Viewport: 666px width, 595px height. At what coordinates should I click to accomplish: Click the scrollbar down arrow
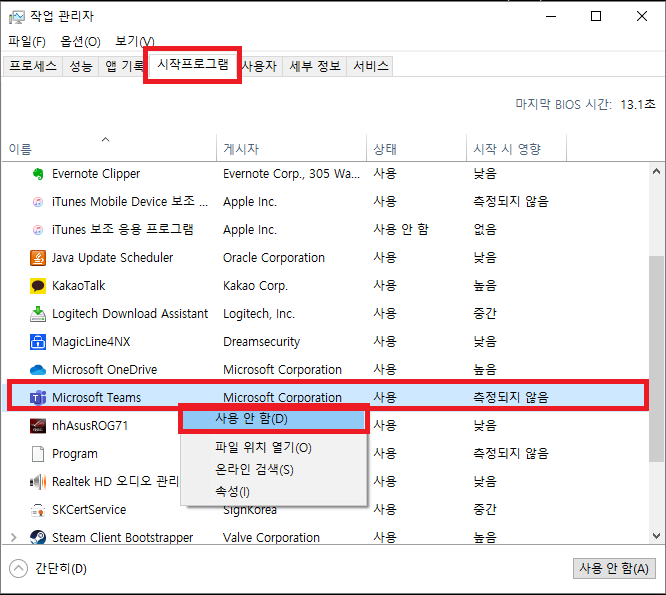click(657, 536)
